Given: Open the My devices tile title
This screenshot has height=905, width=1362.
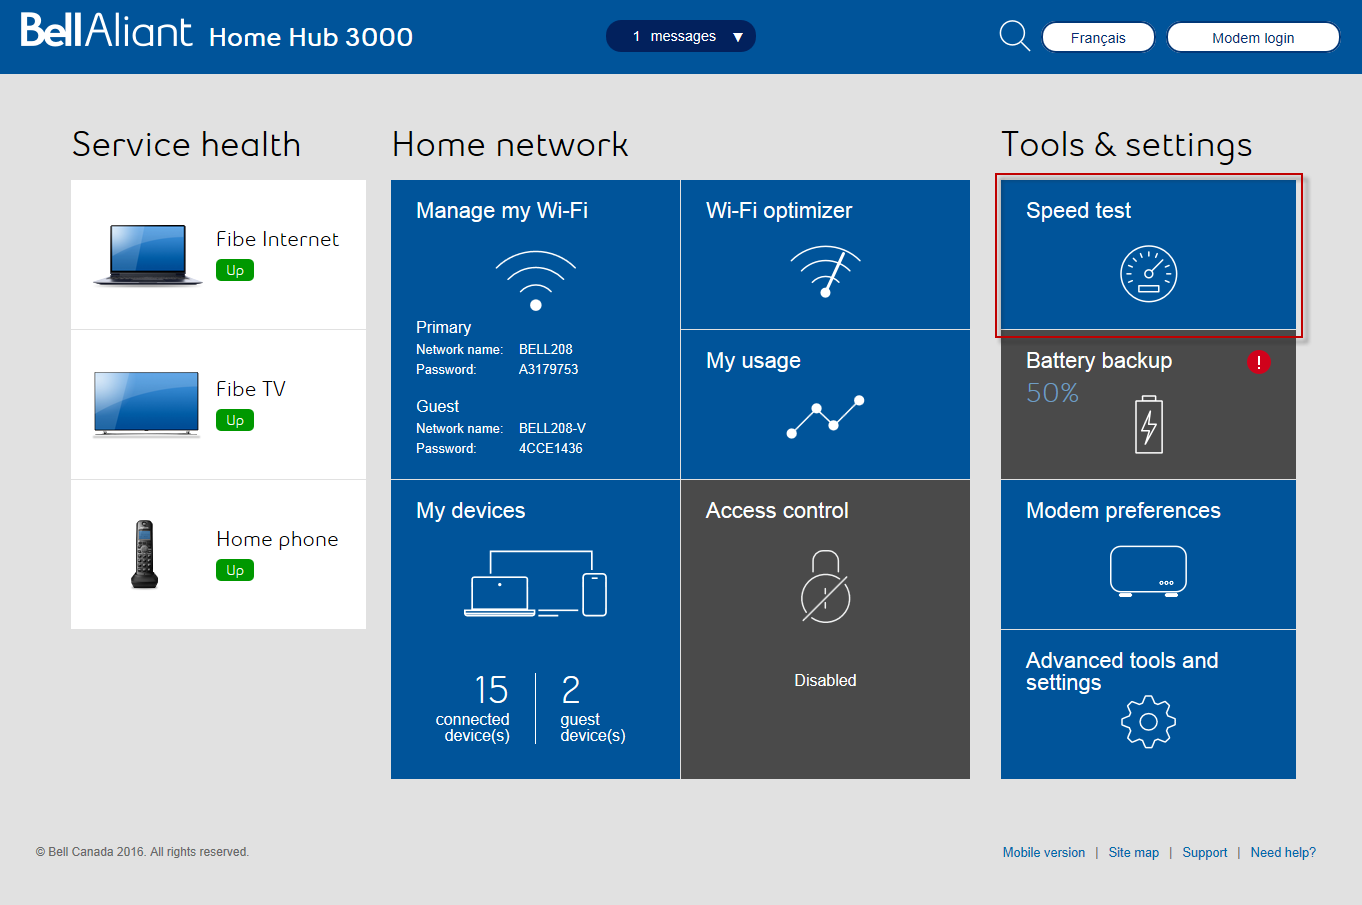Looking at the screenshot, I should 470,511.
